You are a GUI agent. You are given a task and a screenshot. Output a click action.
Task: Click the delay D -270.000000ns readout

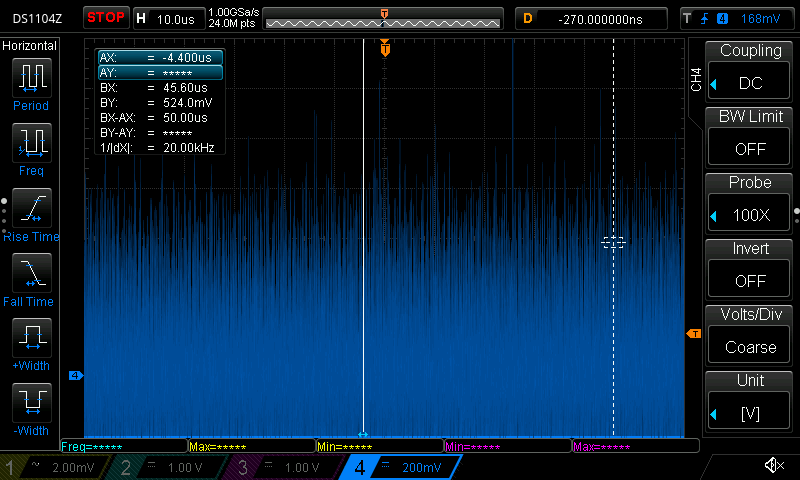(591, 19)
